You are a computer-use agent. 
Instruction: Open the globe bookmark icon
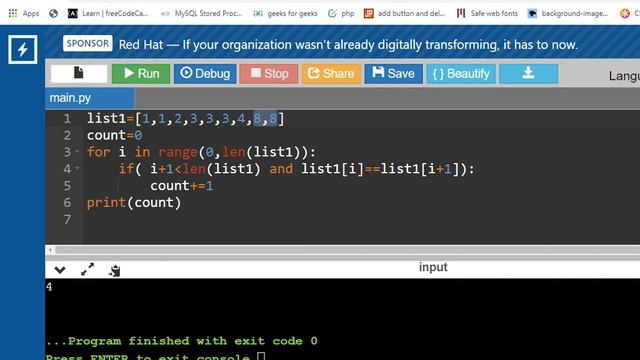53,13
